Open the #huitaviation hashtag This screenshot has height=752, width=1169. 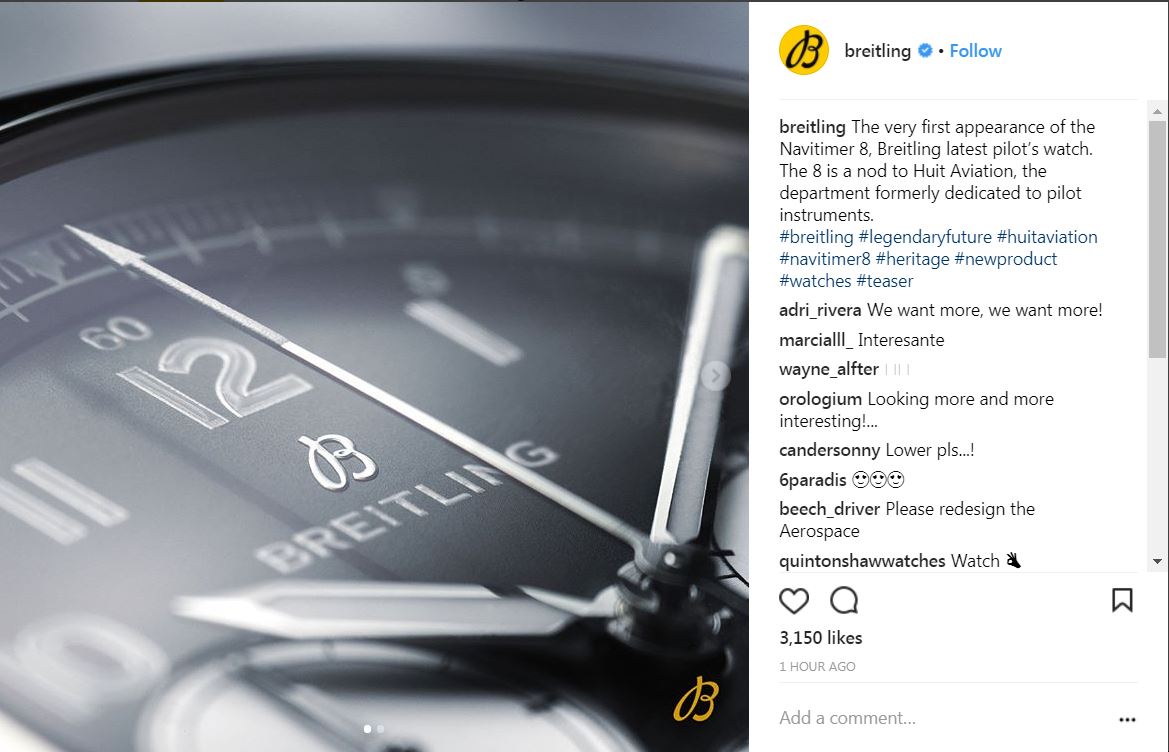[x=1047, y=237]
